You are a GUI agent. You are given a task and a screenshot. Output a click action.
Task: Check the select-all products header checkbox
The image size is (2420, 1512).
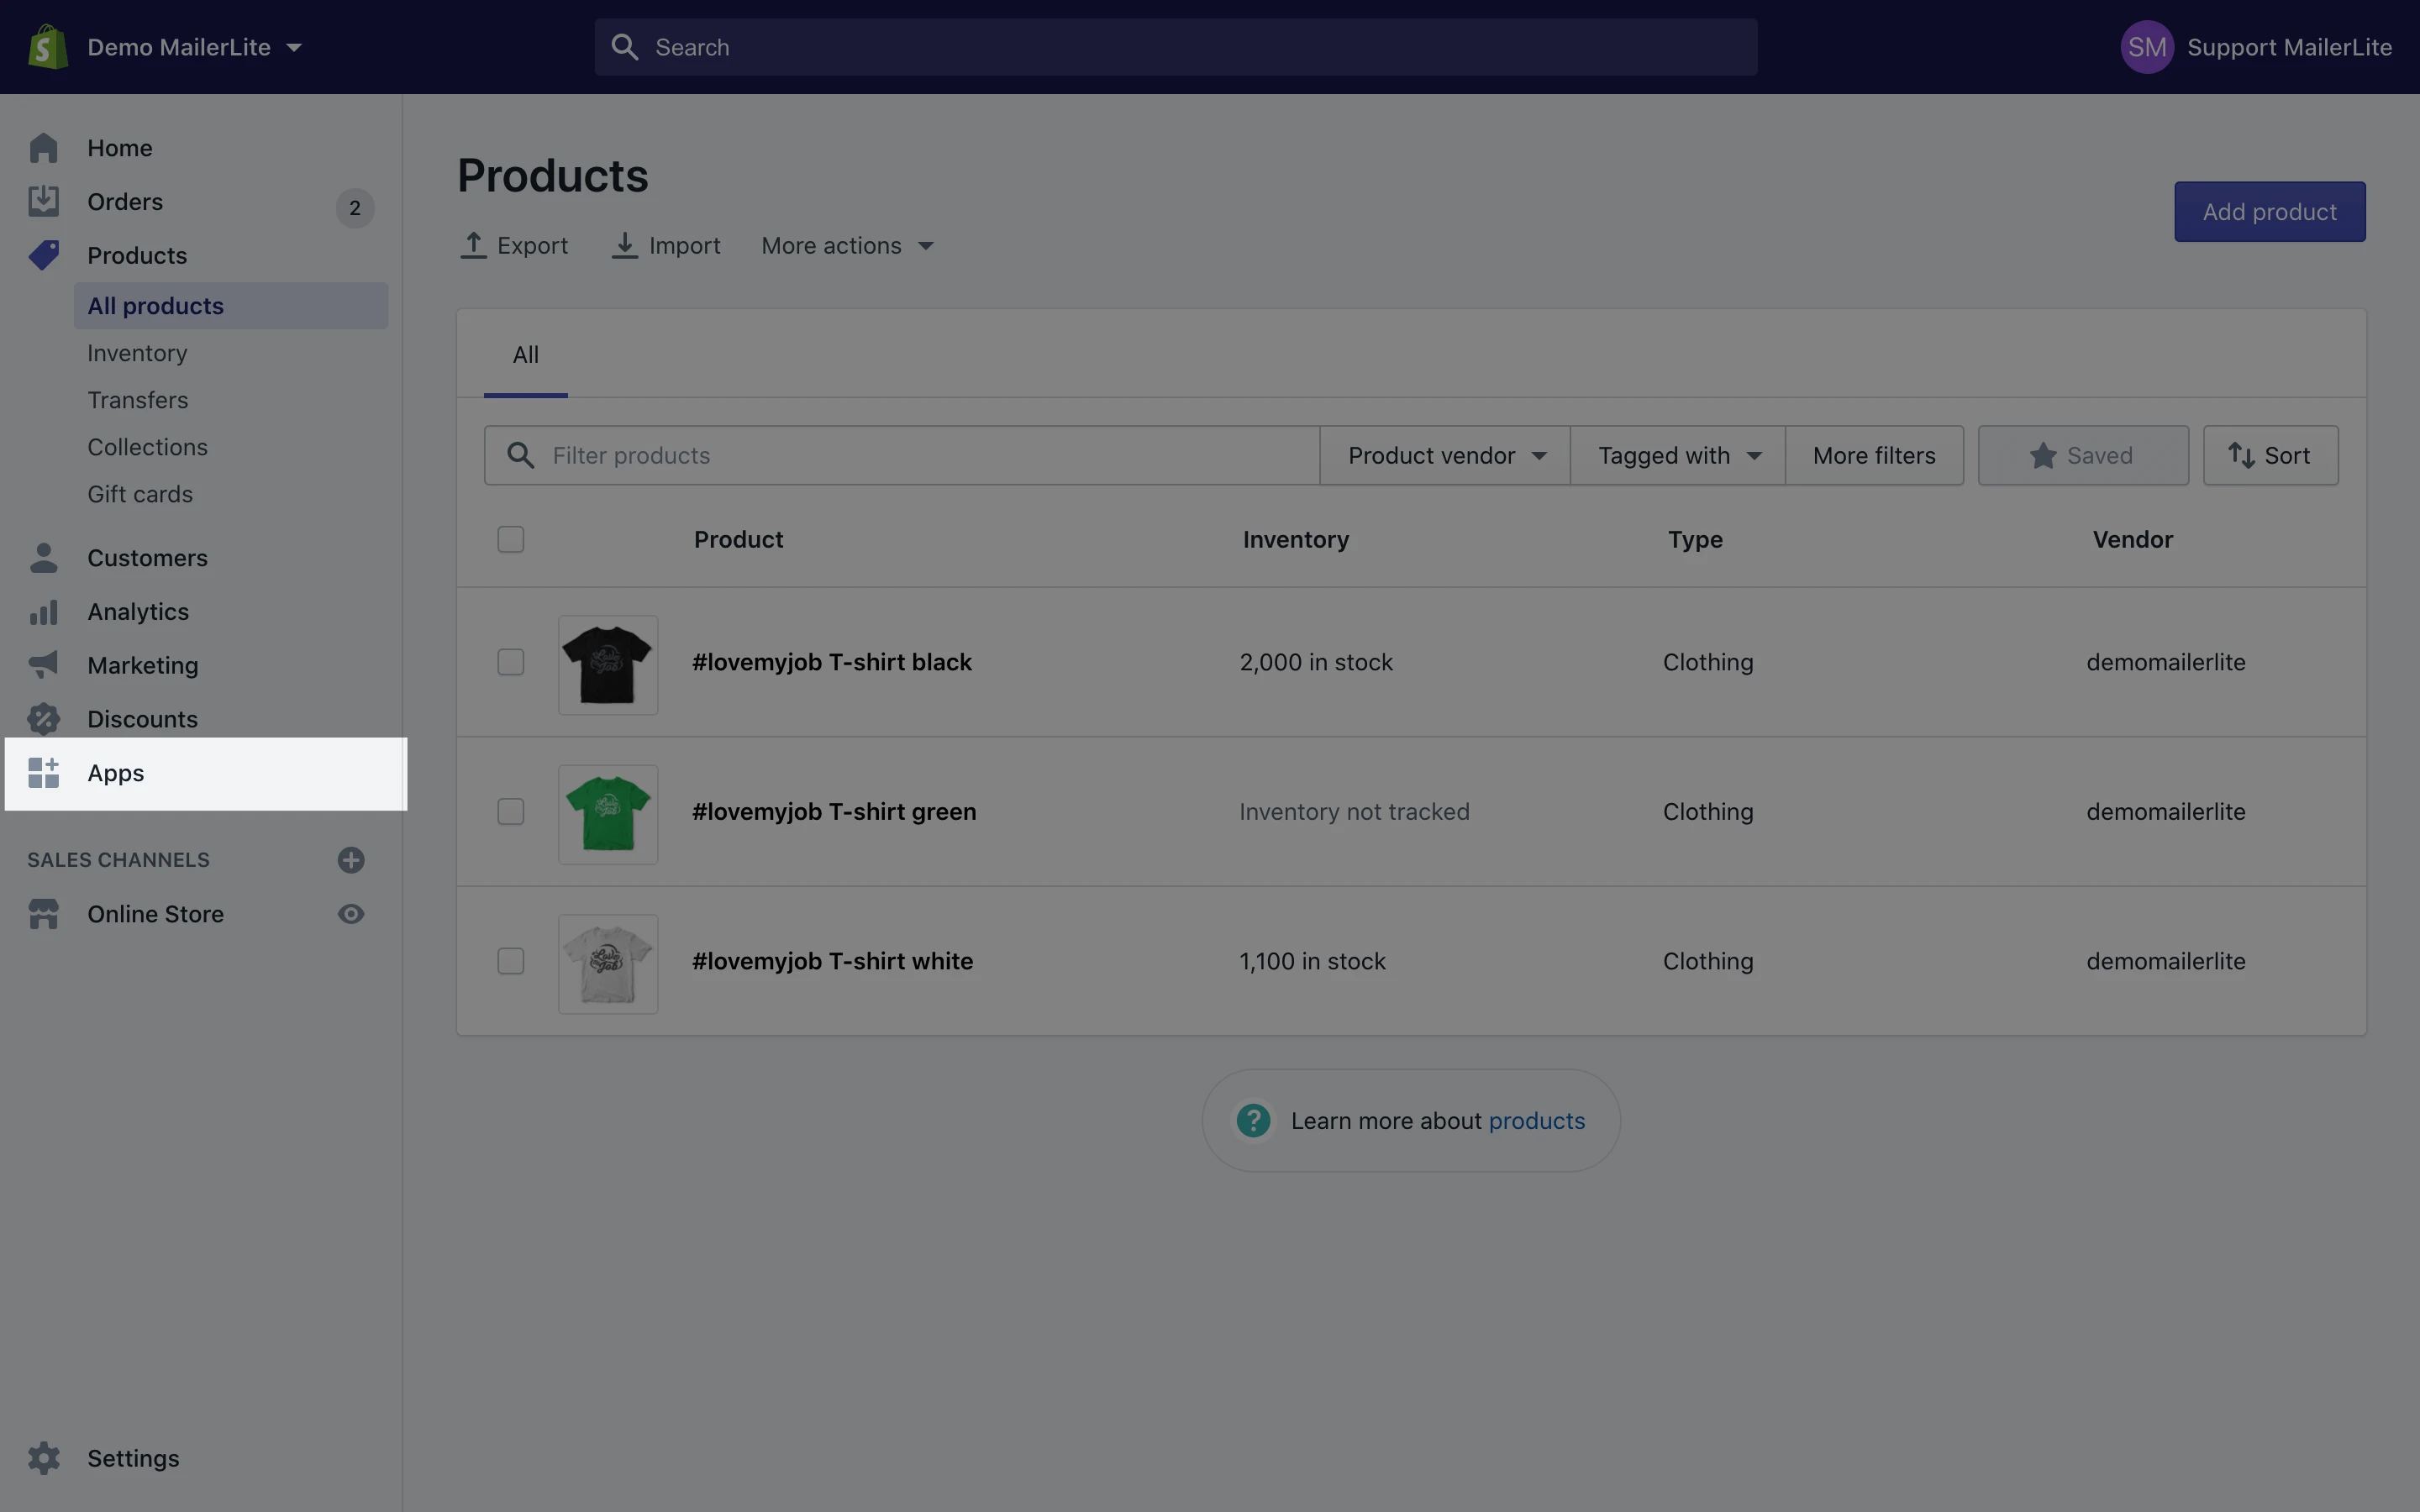pos(511,540)
